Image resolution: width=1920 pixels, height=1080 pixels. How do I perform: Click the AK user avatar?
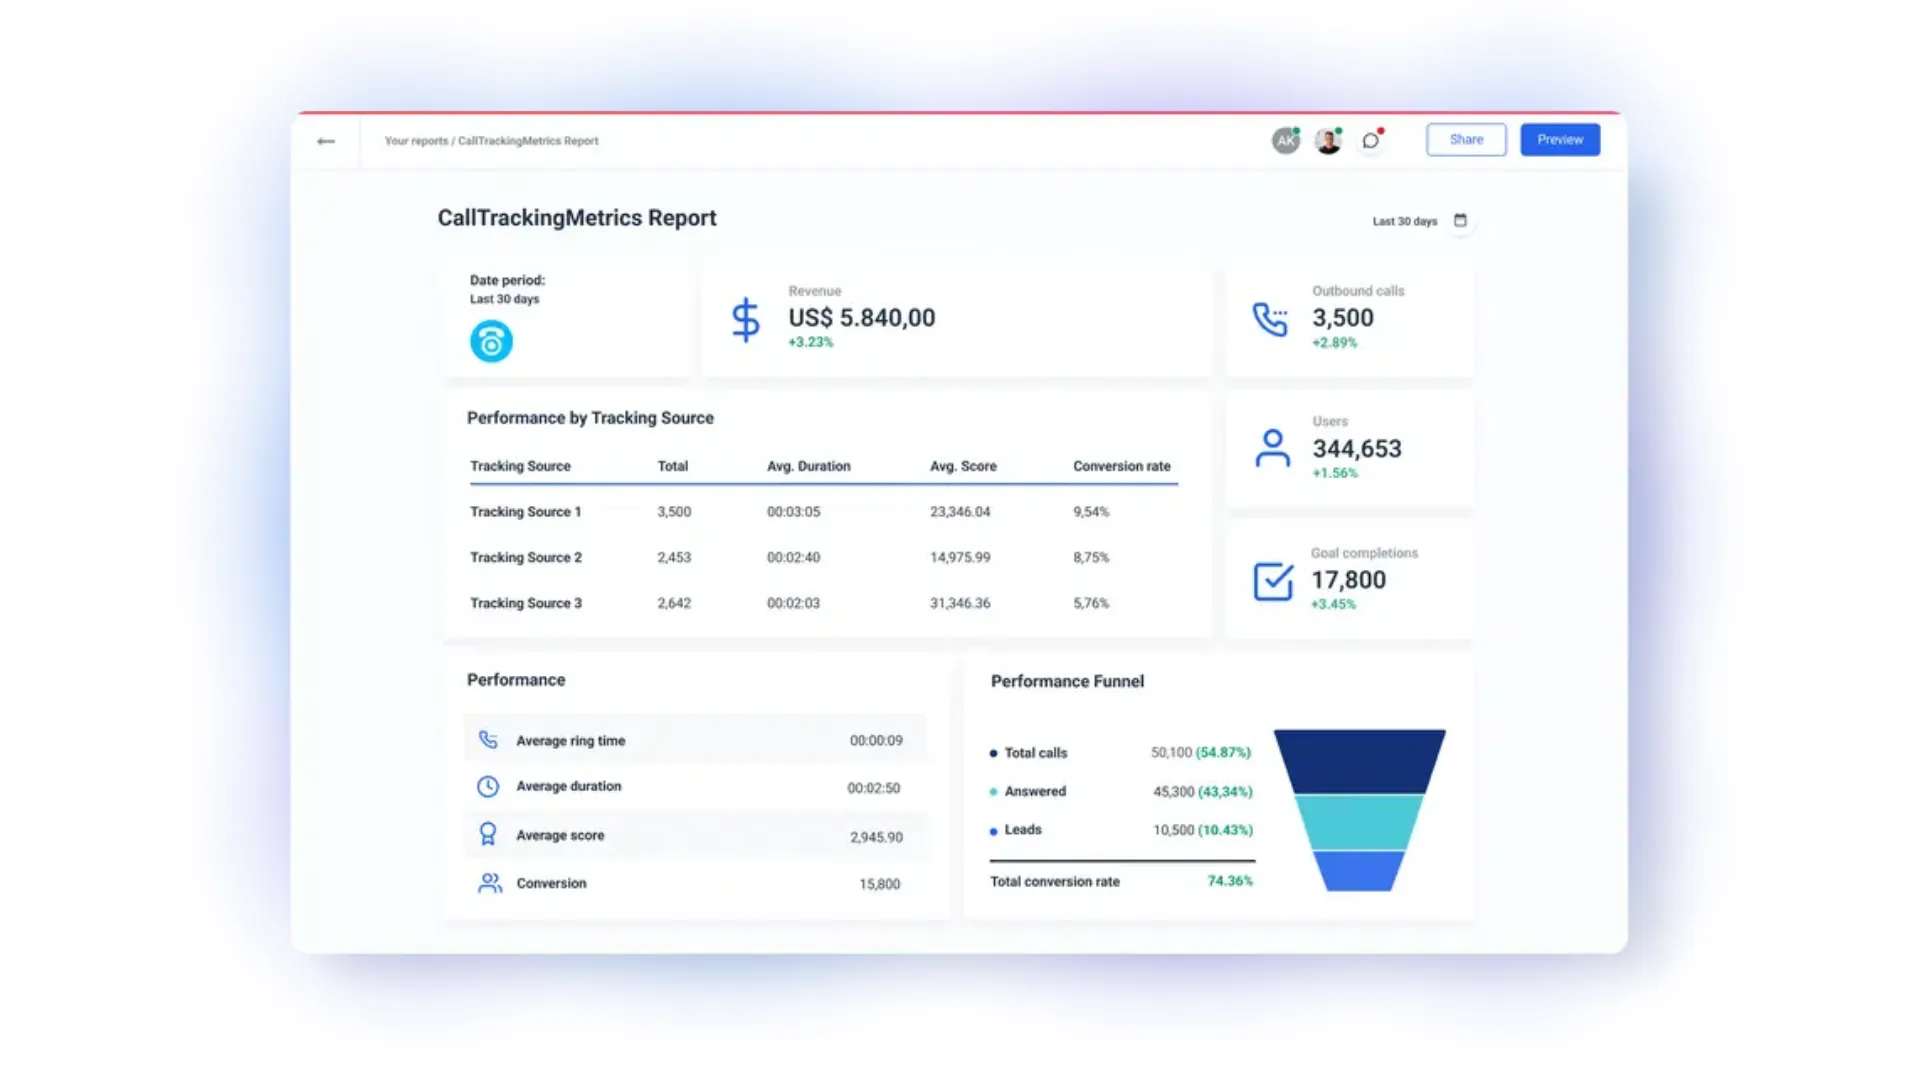[x=1285, y=141]
